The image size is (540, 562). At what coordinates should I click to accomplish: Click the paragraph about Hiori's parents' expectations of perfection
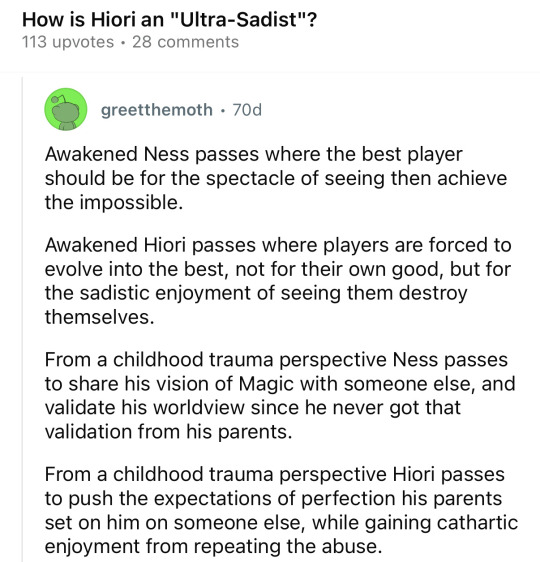pos(281,510)
